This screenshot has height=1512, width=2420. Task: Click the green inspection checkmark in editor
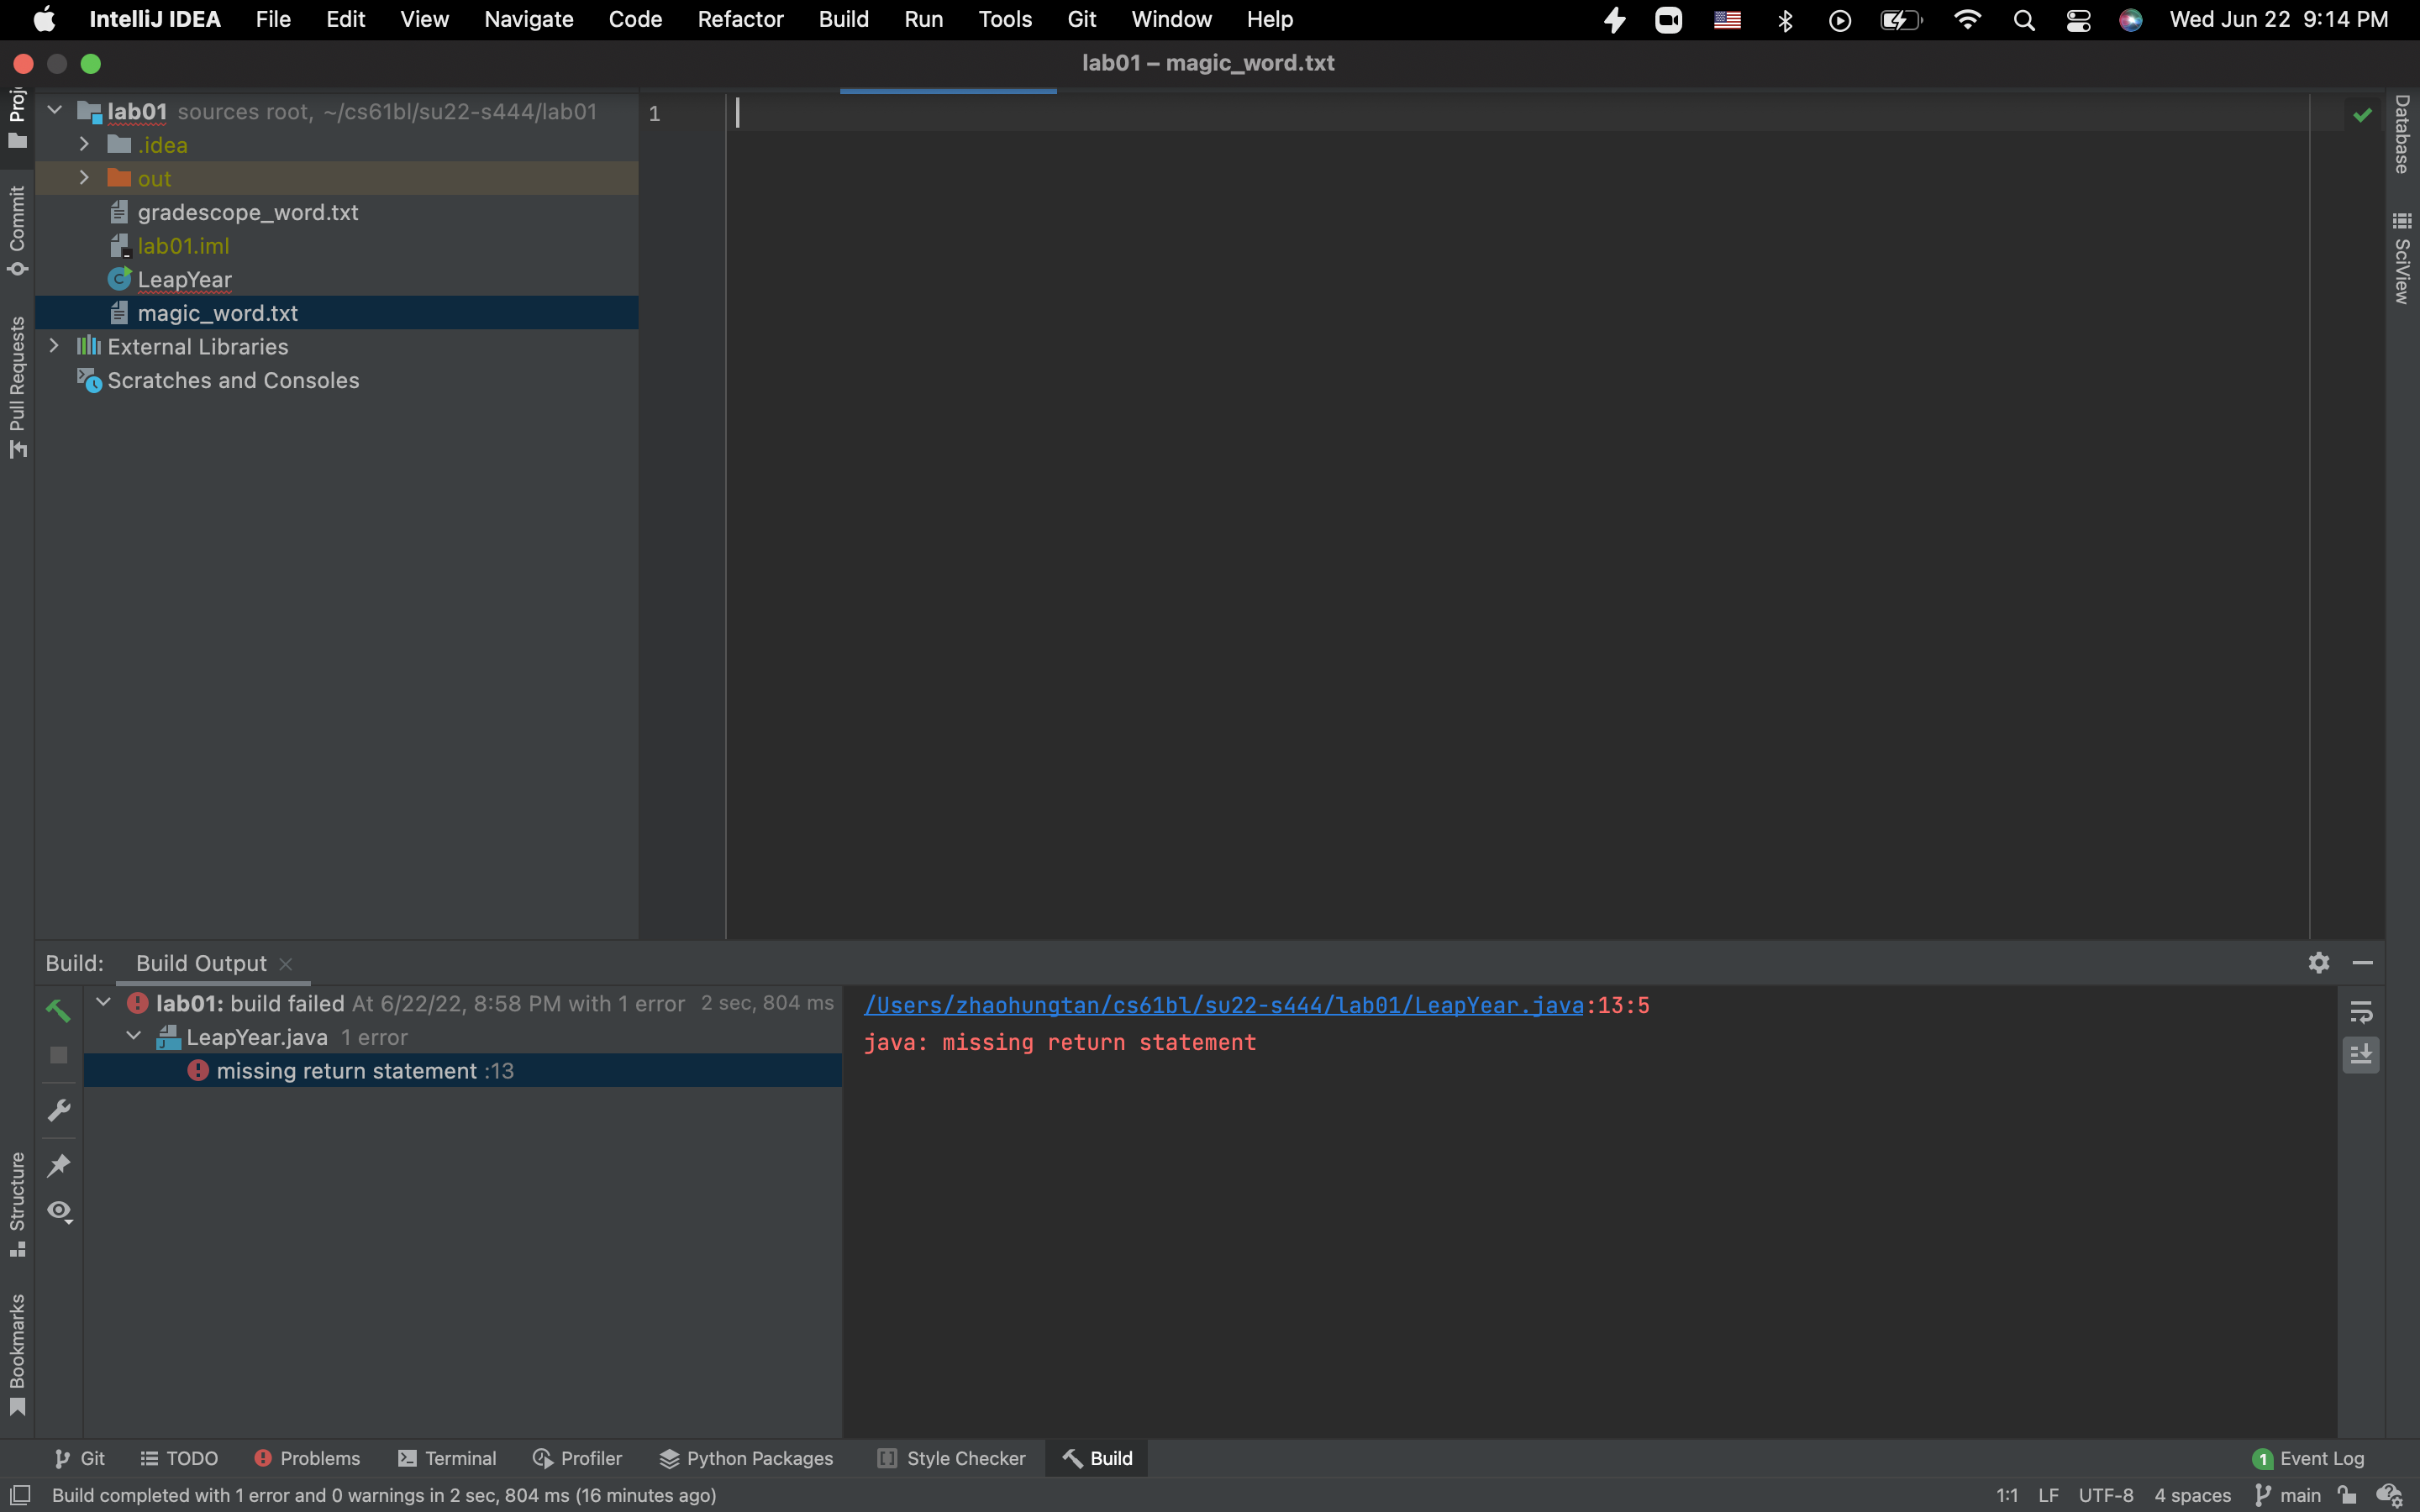click(x=2362, y=115)
